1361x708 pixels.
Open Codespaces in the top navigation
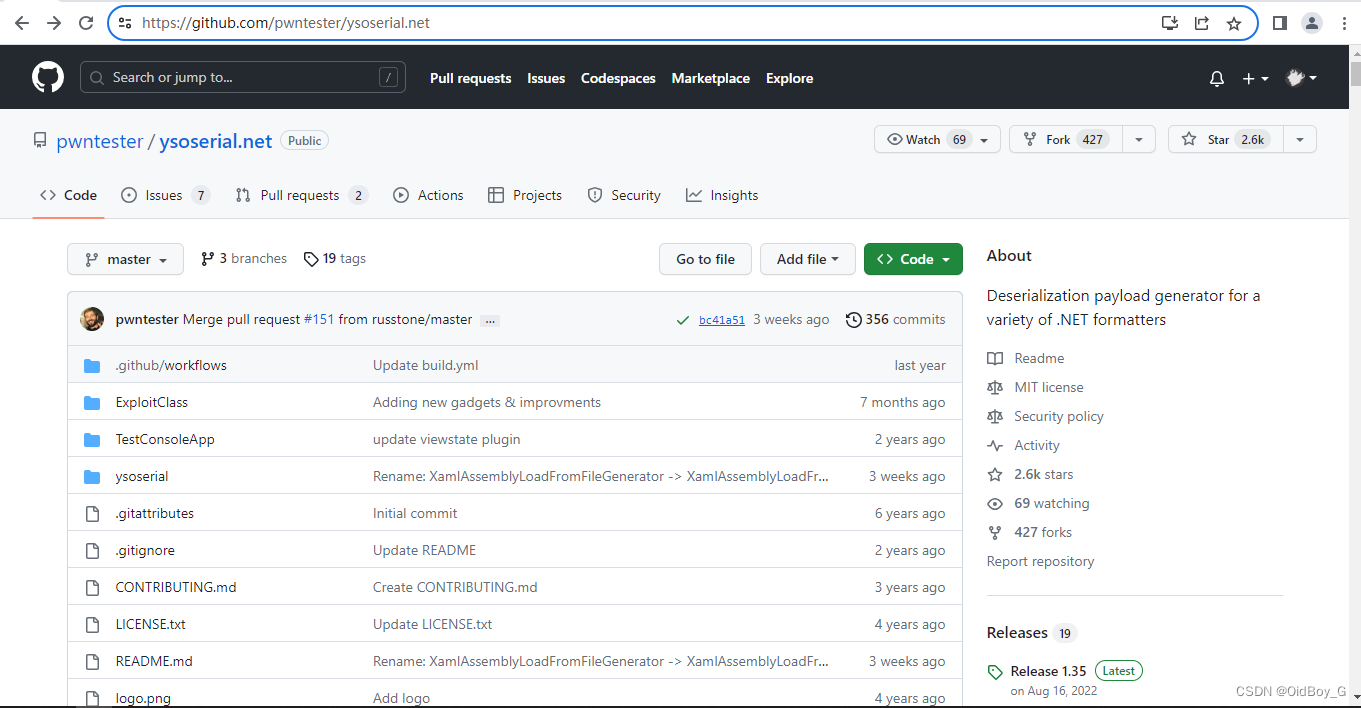618,78
